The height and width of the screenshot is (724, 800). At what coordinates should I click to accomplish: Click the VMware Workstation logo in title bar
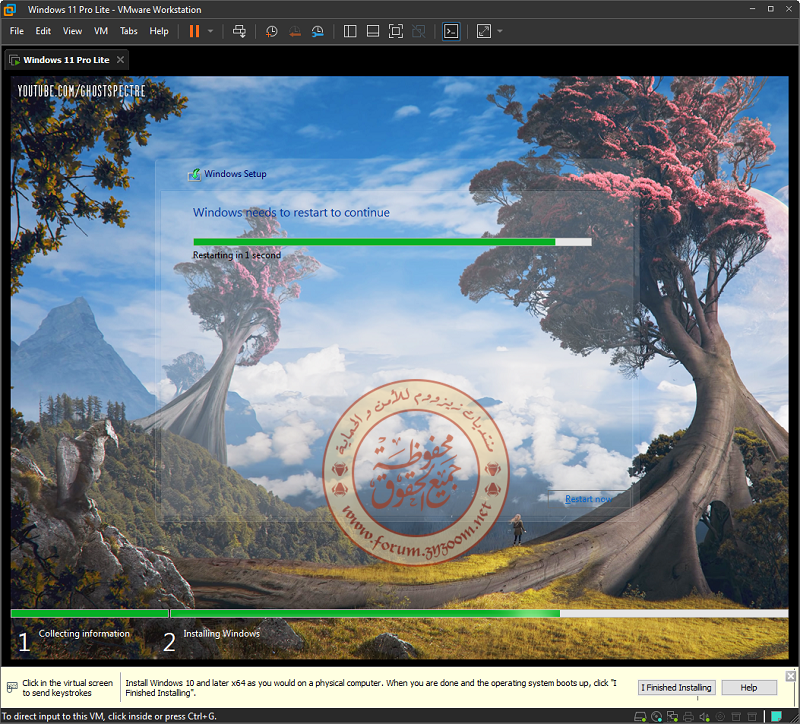point(9,9)
